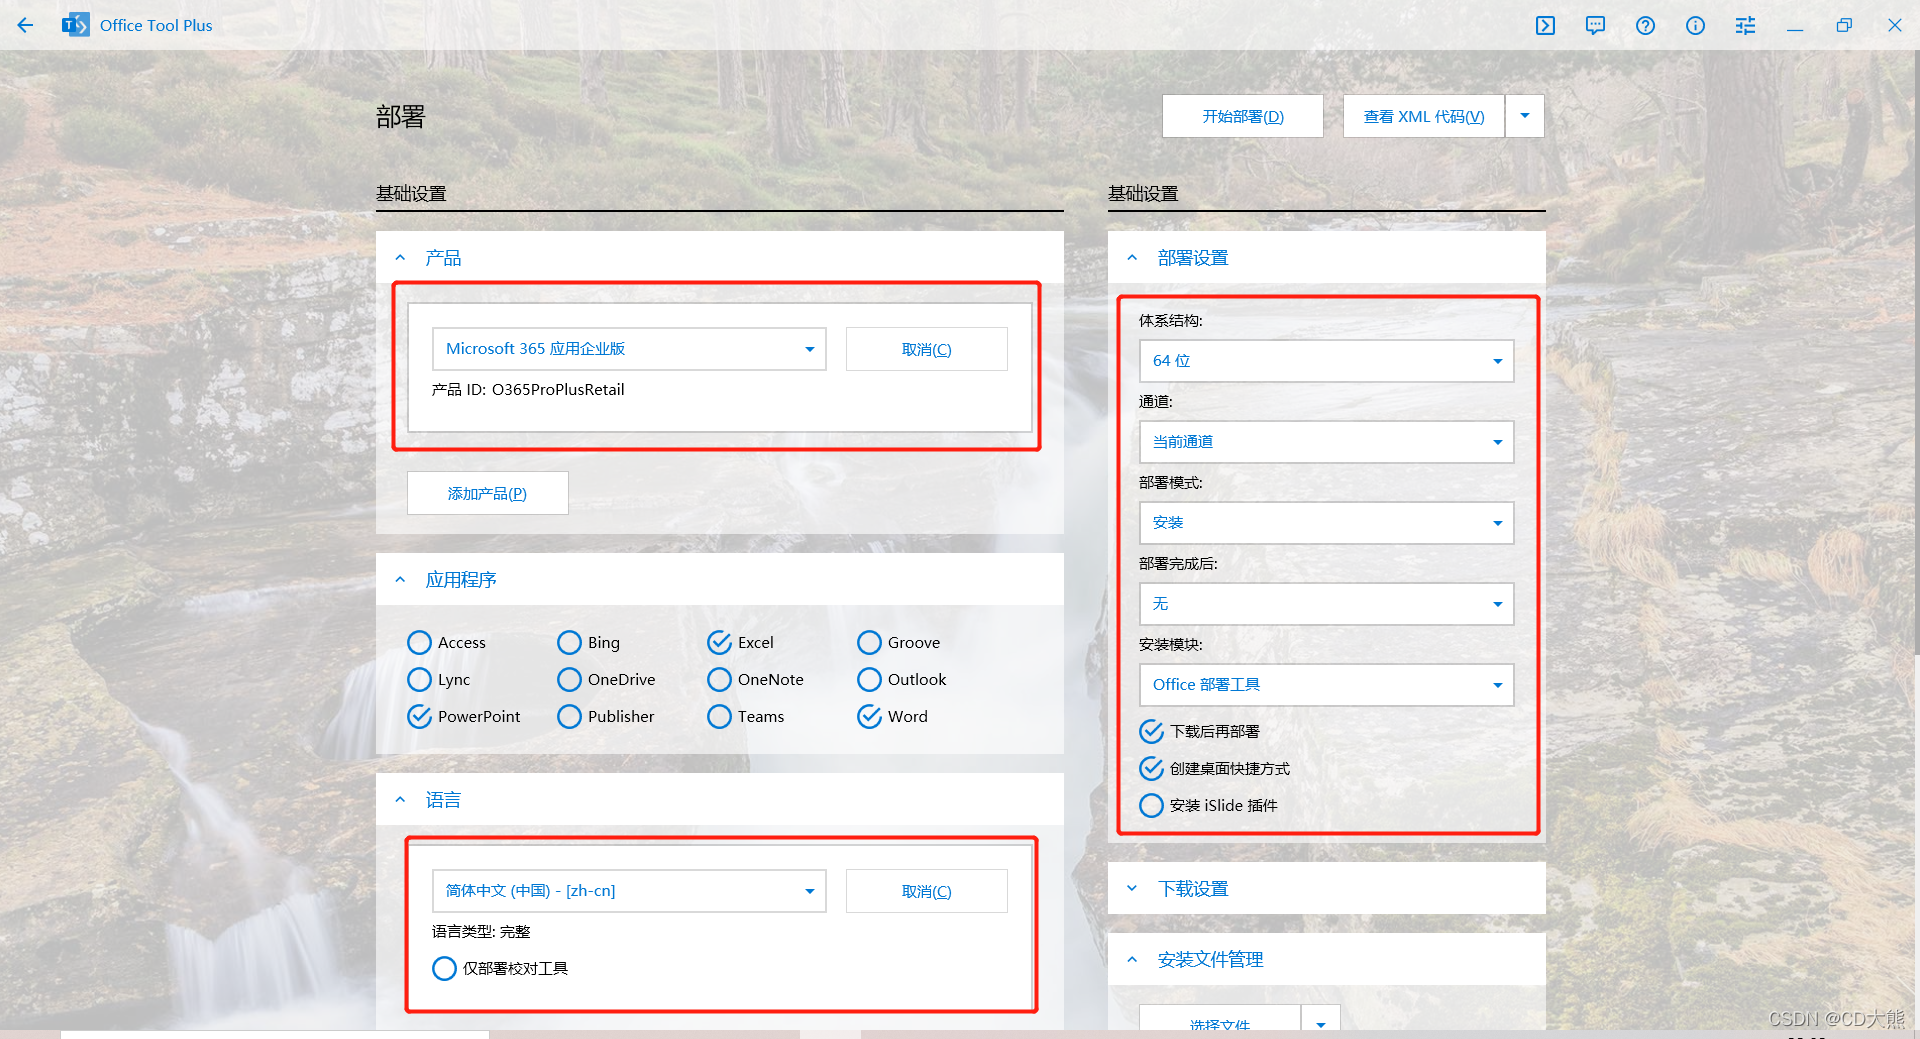Click the 语言类型: 完整 text
This screenshot has width=1920, height=1039.
(481, 932)
